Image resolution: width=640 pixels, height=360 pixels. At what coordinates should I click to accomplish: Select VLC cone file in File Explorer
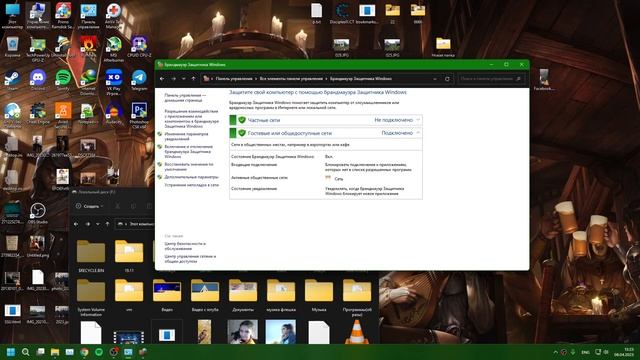357,332
